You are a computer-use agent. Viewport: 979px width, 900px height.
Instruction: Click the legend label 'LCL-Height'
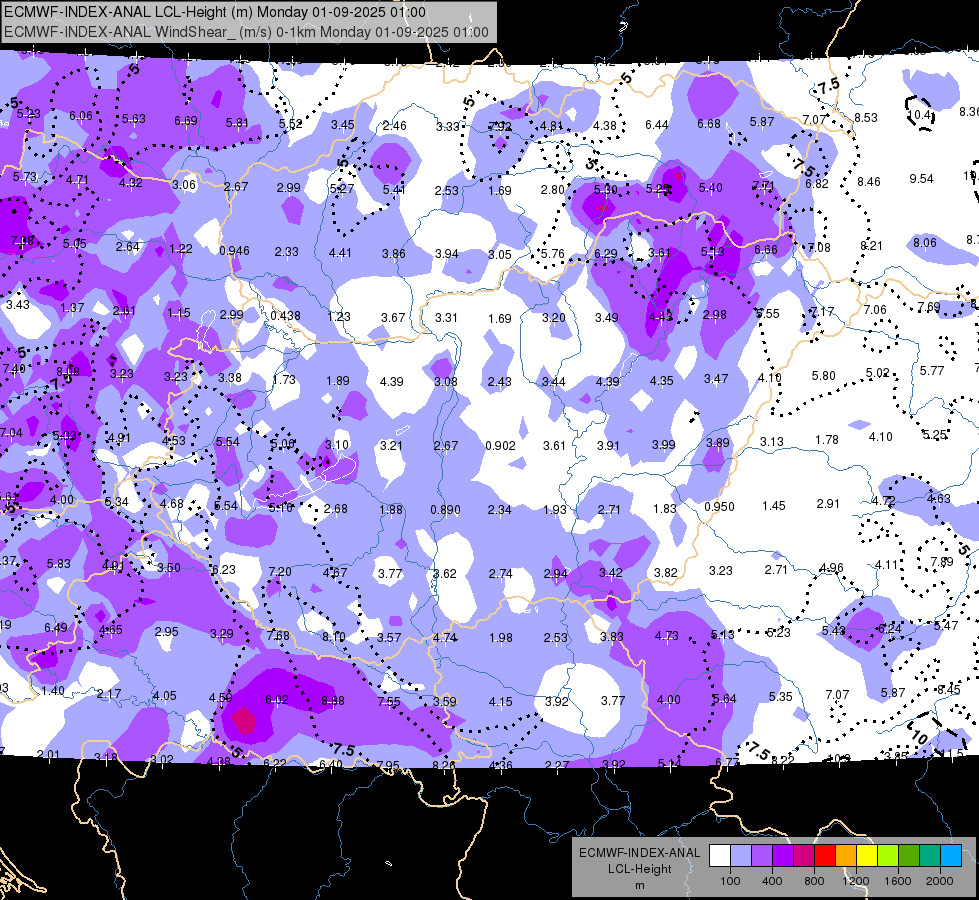click(x=639, y=869)
